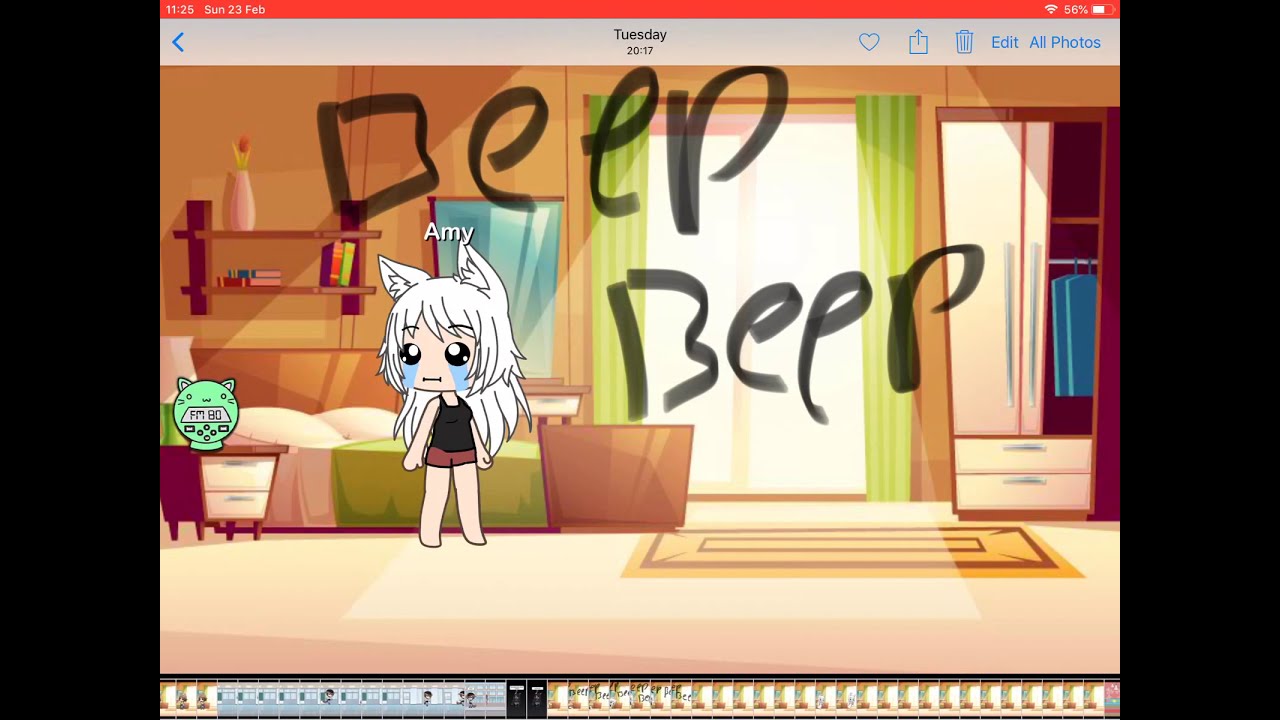
Task: Tap the Wi-Fi status icon
Action: (1050, 9)
